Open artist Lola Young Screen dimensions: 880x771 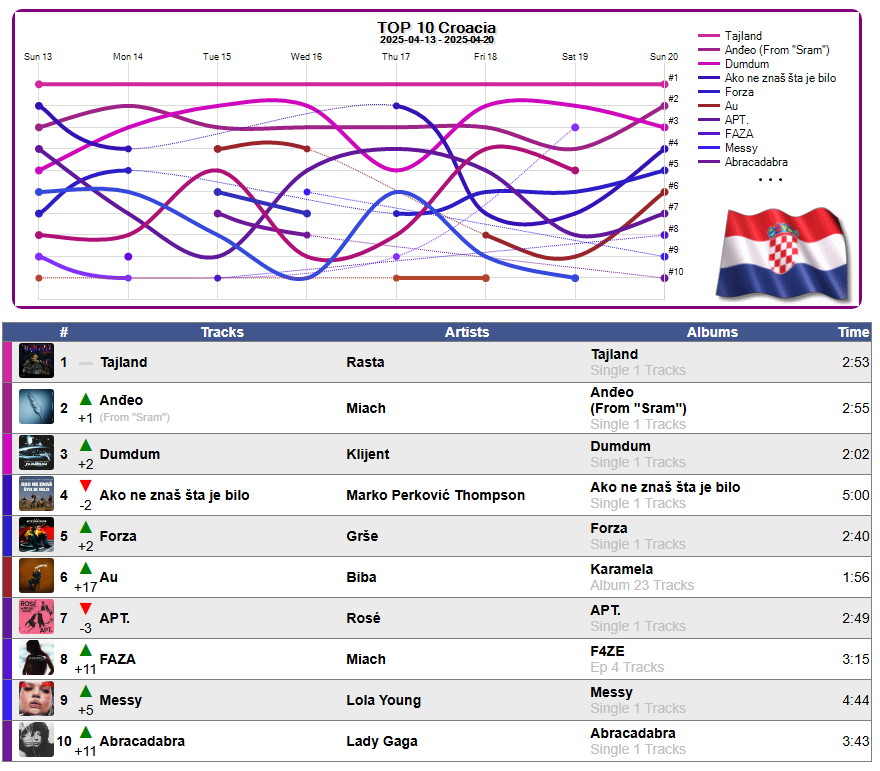[x=383, y=700]
